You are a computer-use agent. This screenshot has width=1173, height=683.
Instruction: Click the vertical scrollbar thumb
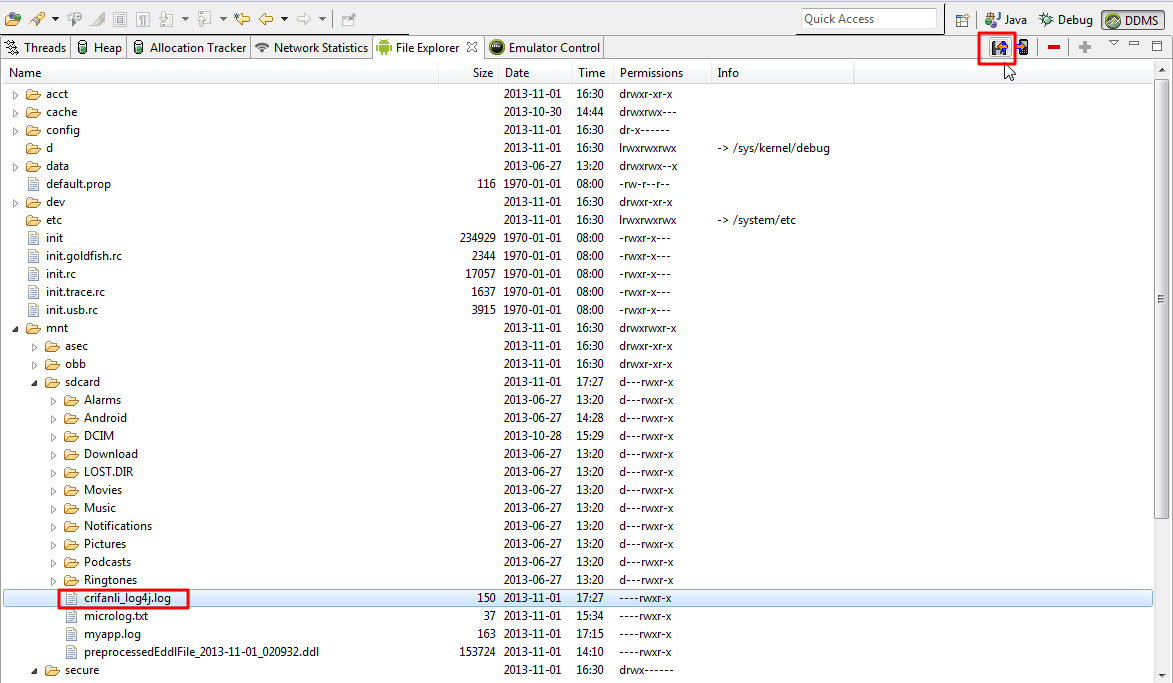point(1162,298)
